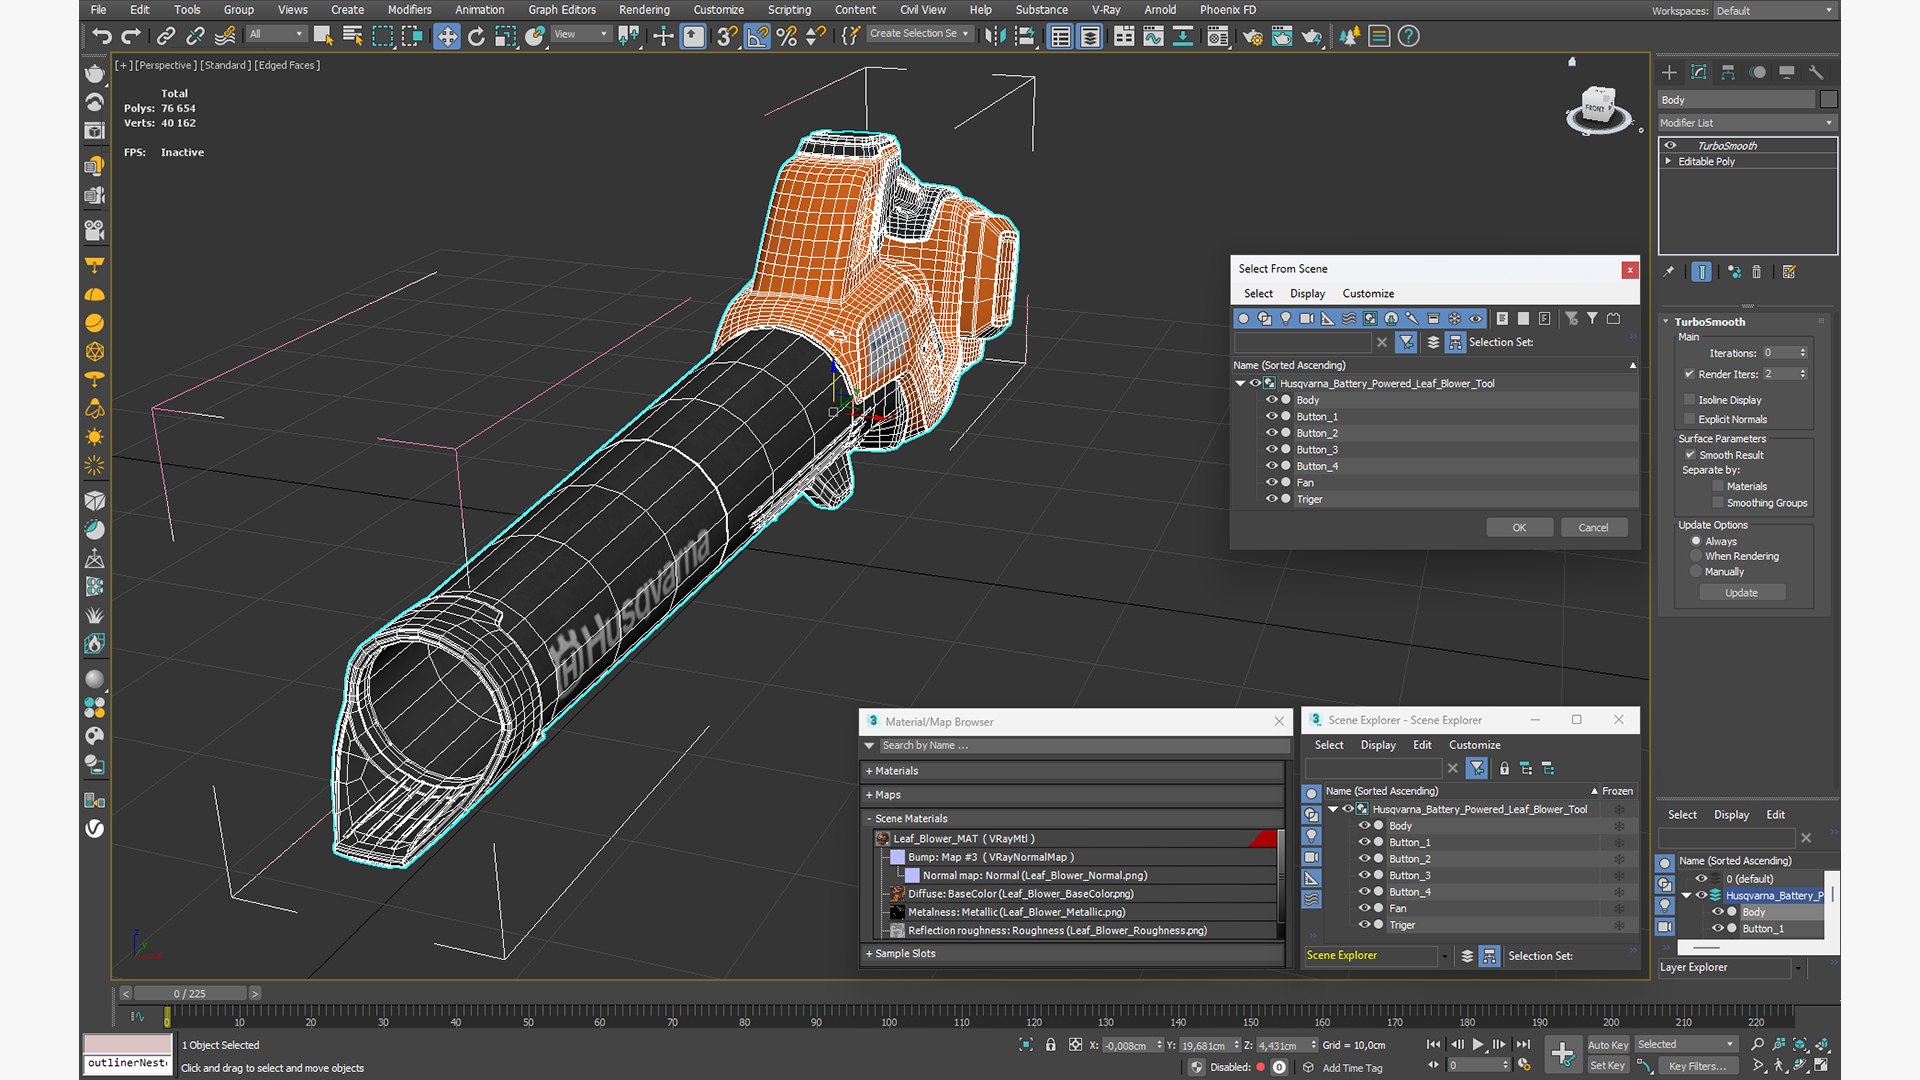Viewport: 1920px width, 1080px height.
Task: Open the Graph Editors menu
Action: [x=562, y=10]
